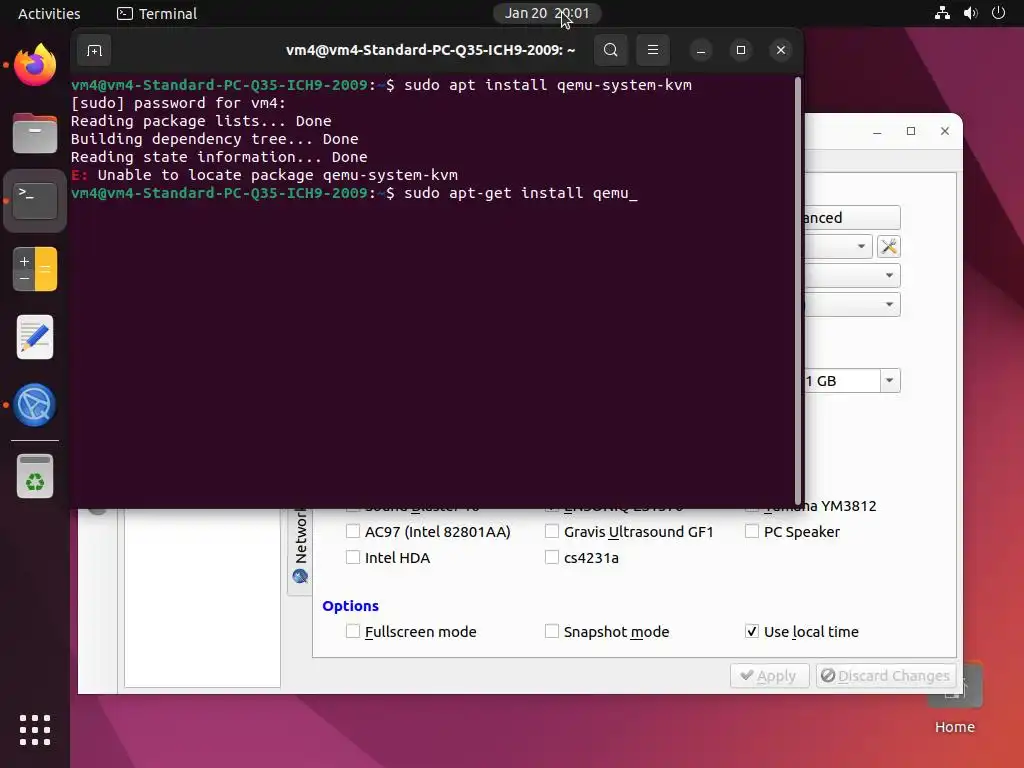
Task: Click the terminal scrollbar
Action: [x=797, y=291]
